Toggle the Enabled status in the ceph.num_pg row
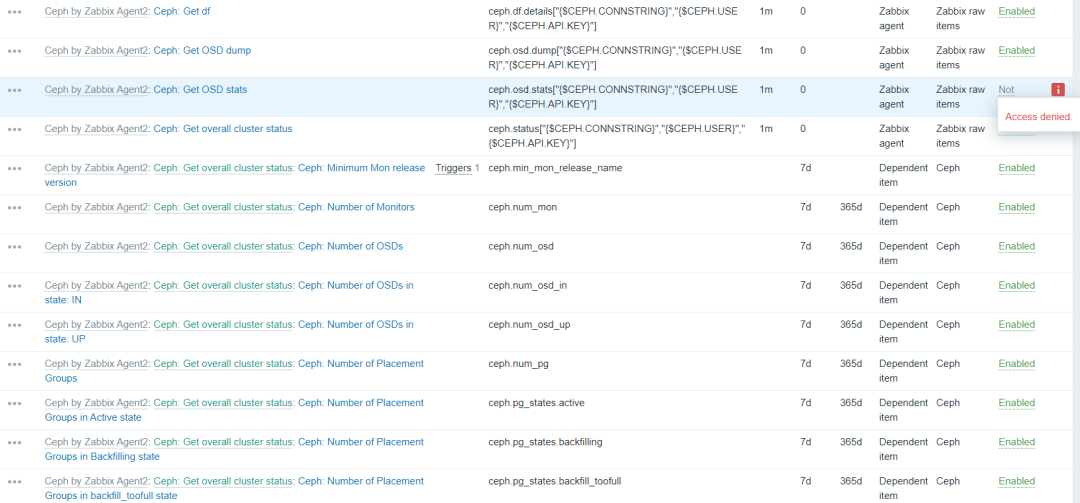This screenshot has width=1080, height=503. click(x=1017, y=364)
